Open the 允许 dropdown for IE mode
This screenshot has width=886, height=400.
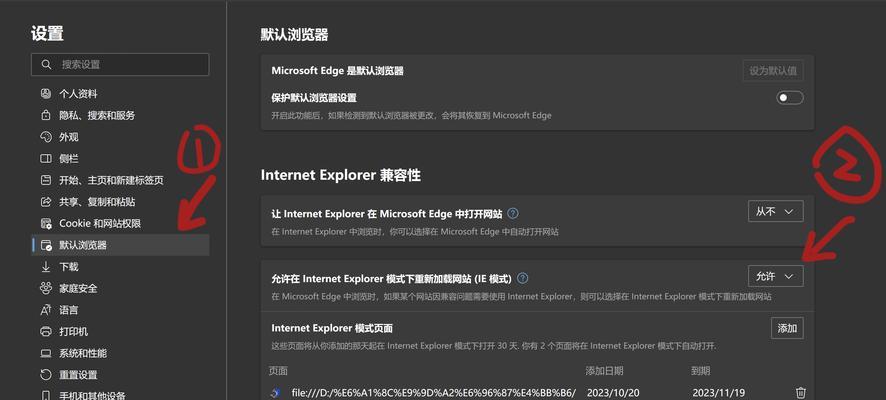click(x=775, y=276)
